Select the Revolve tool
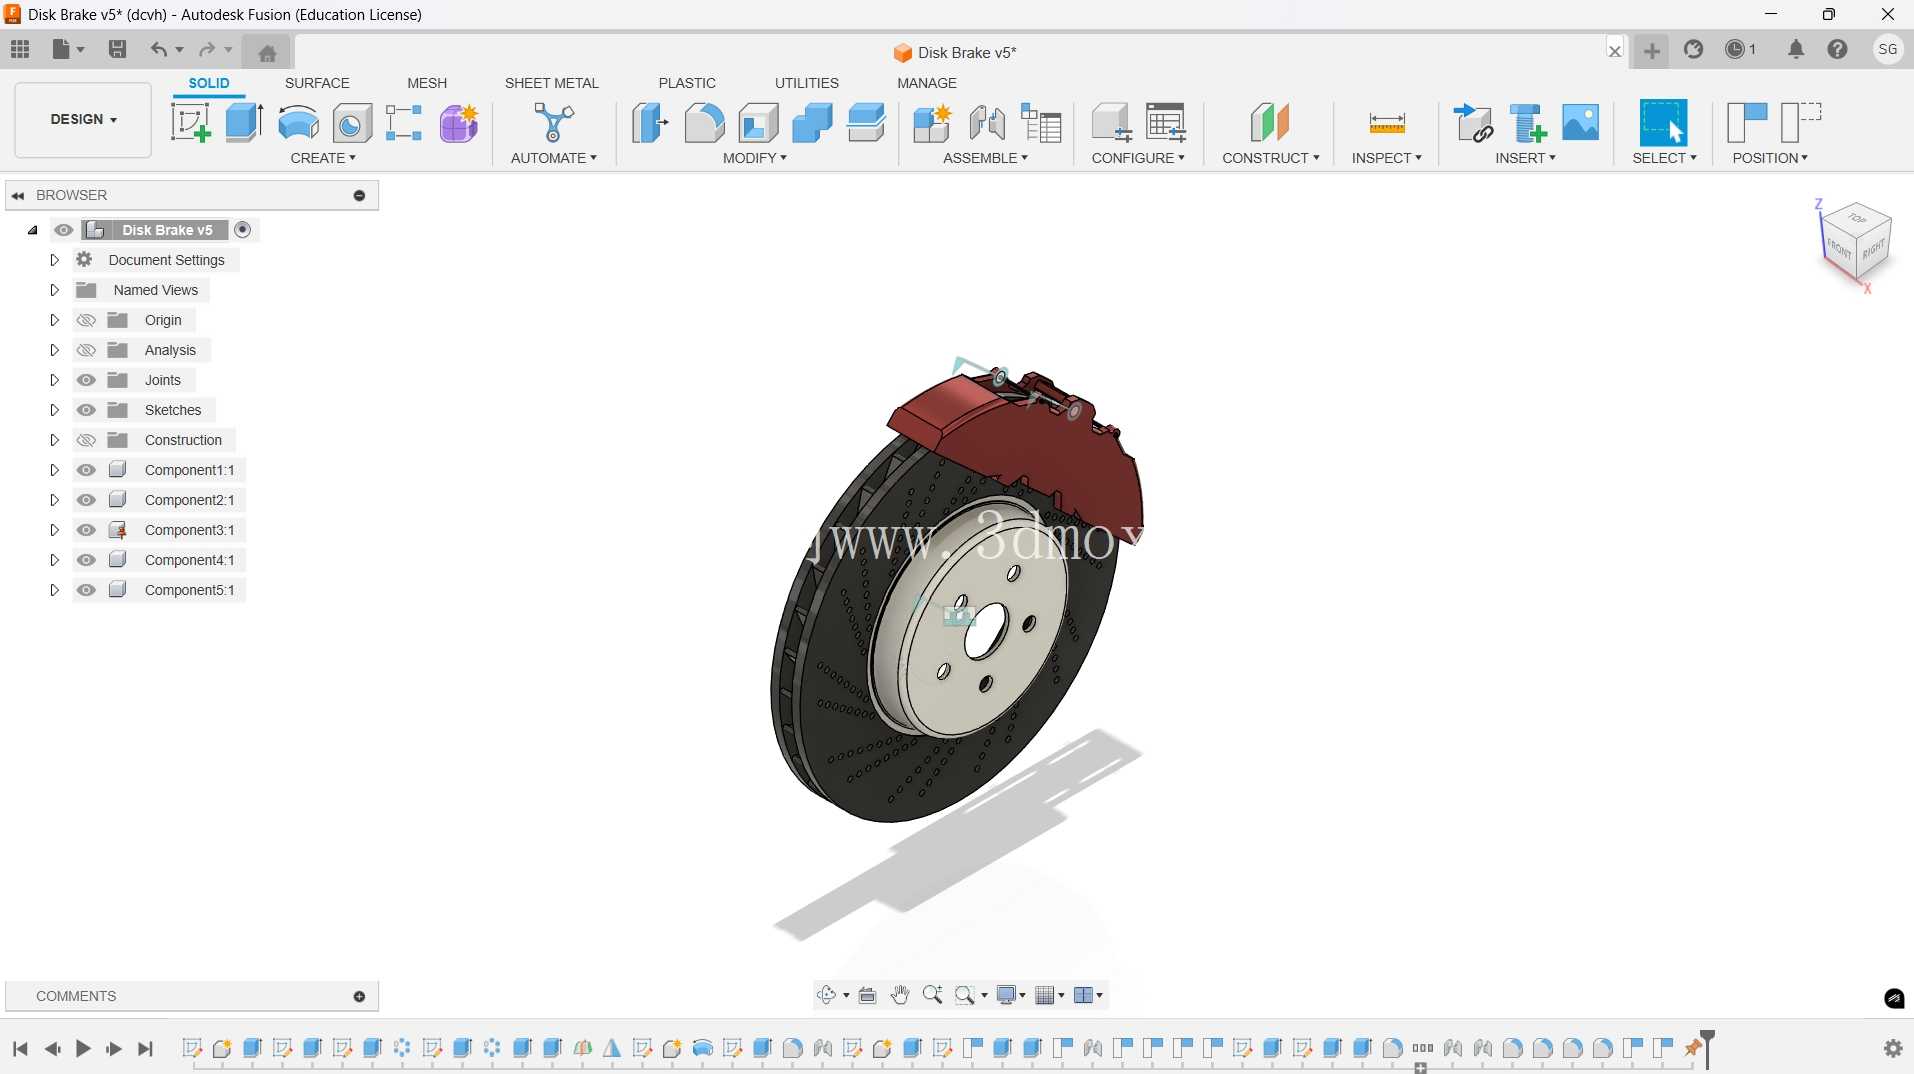Screen dimensions: 1914x1074 tap(298, 123)
